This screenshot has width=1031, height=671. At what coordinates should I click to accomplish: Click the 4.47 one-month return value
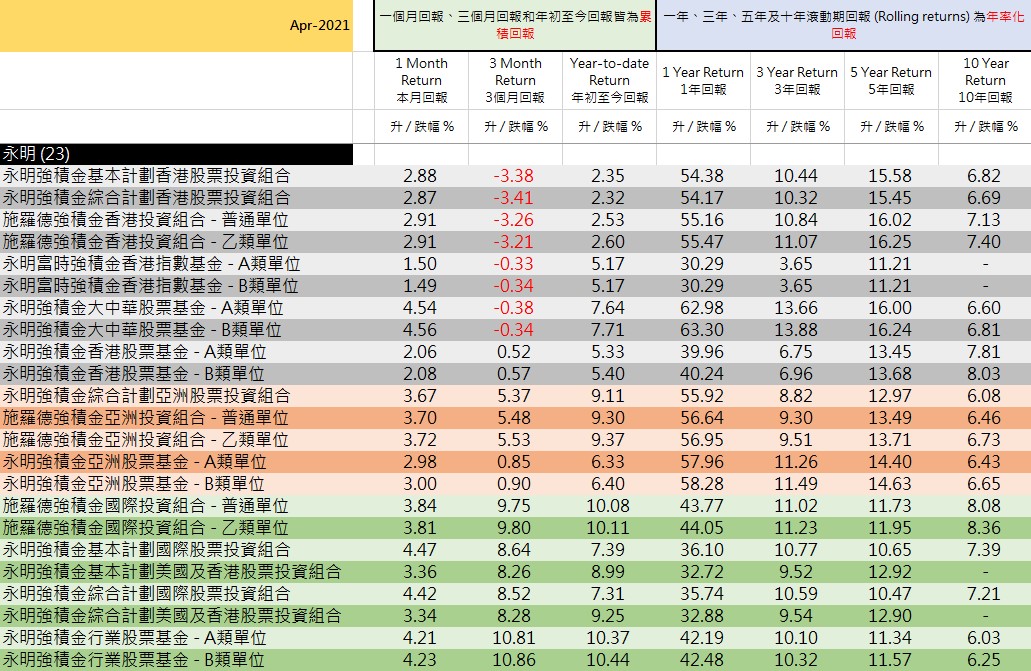420,550
